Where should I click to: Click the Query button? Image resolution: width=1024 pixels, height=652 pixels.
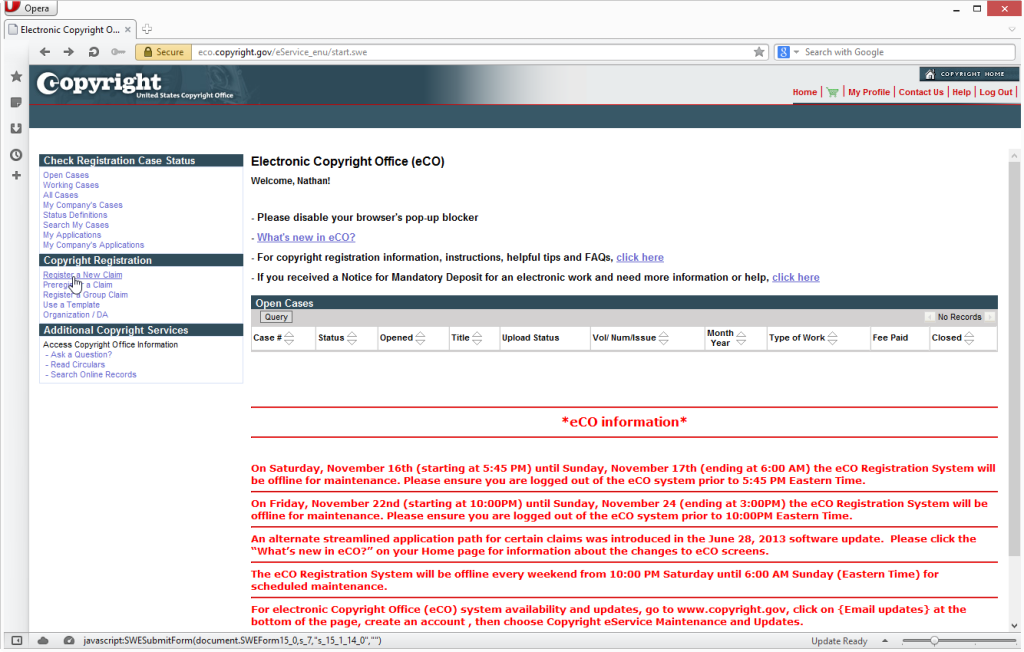(x=276, y=317)
